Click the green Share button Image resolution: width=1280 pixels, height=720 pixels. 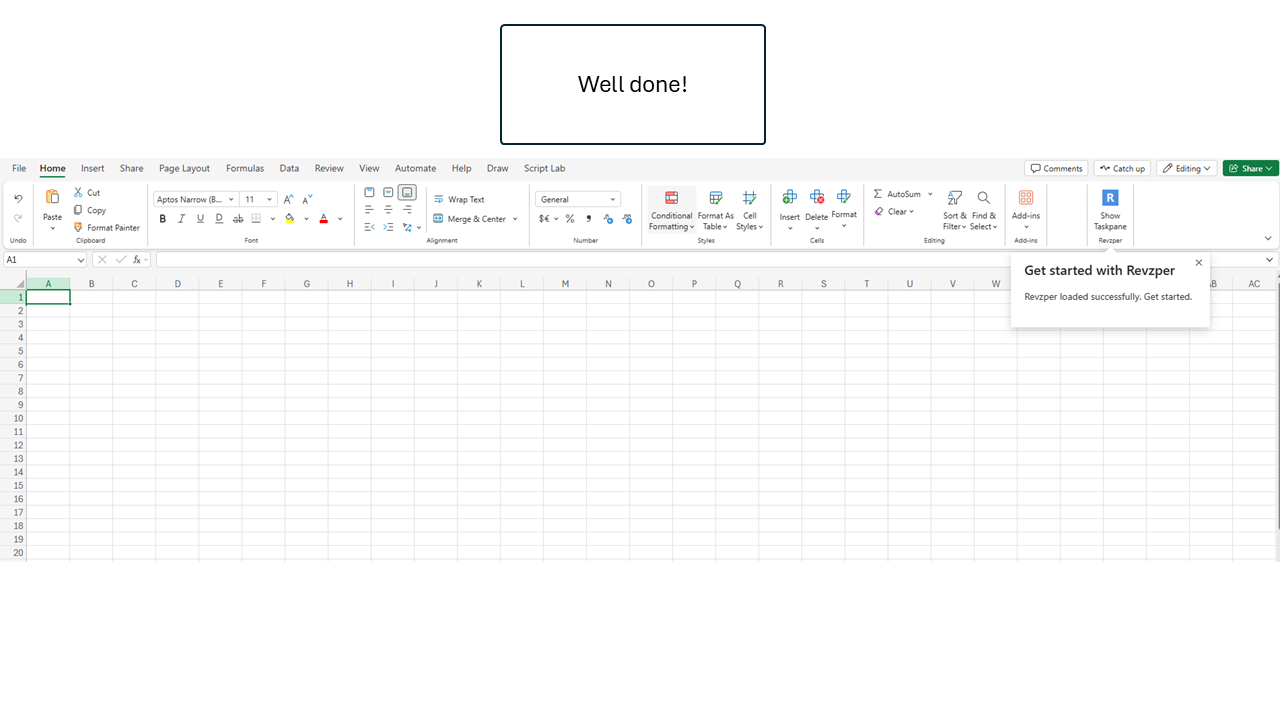[x=1250, y=168]
